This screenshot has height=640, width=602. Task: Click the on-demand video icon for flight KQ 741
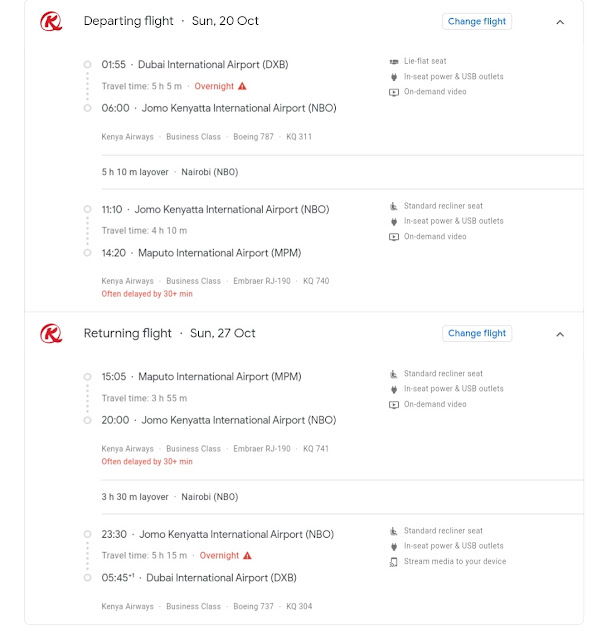coord(394,404)
